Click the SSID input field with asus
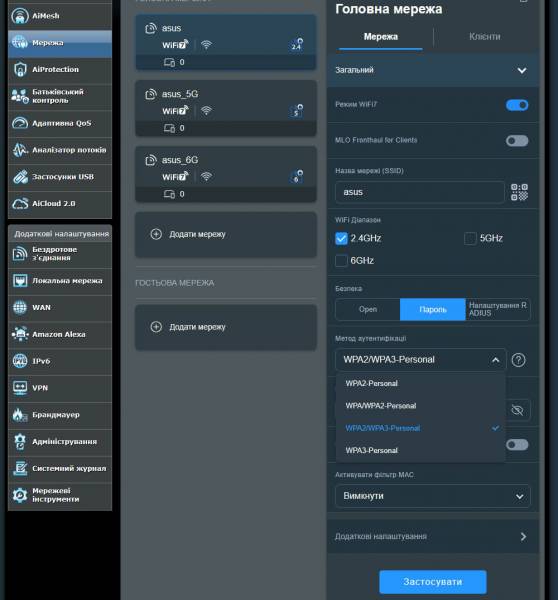This screenshot has width=558, height=600. pos(419,192)
